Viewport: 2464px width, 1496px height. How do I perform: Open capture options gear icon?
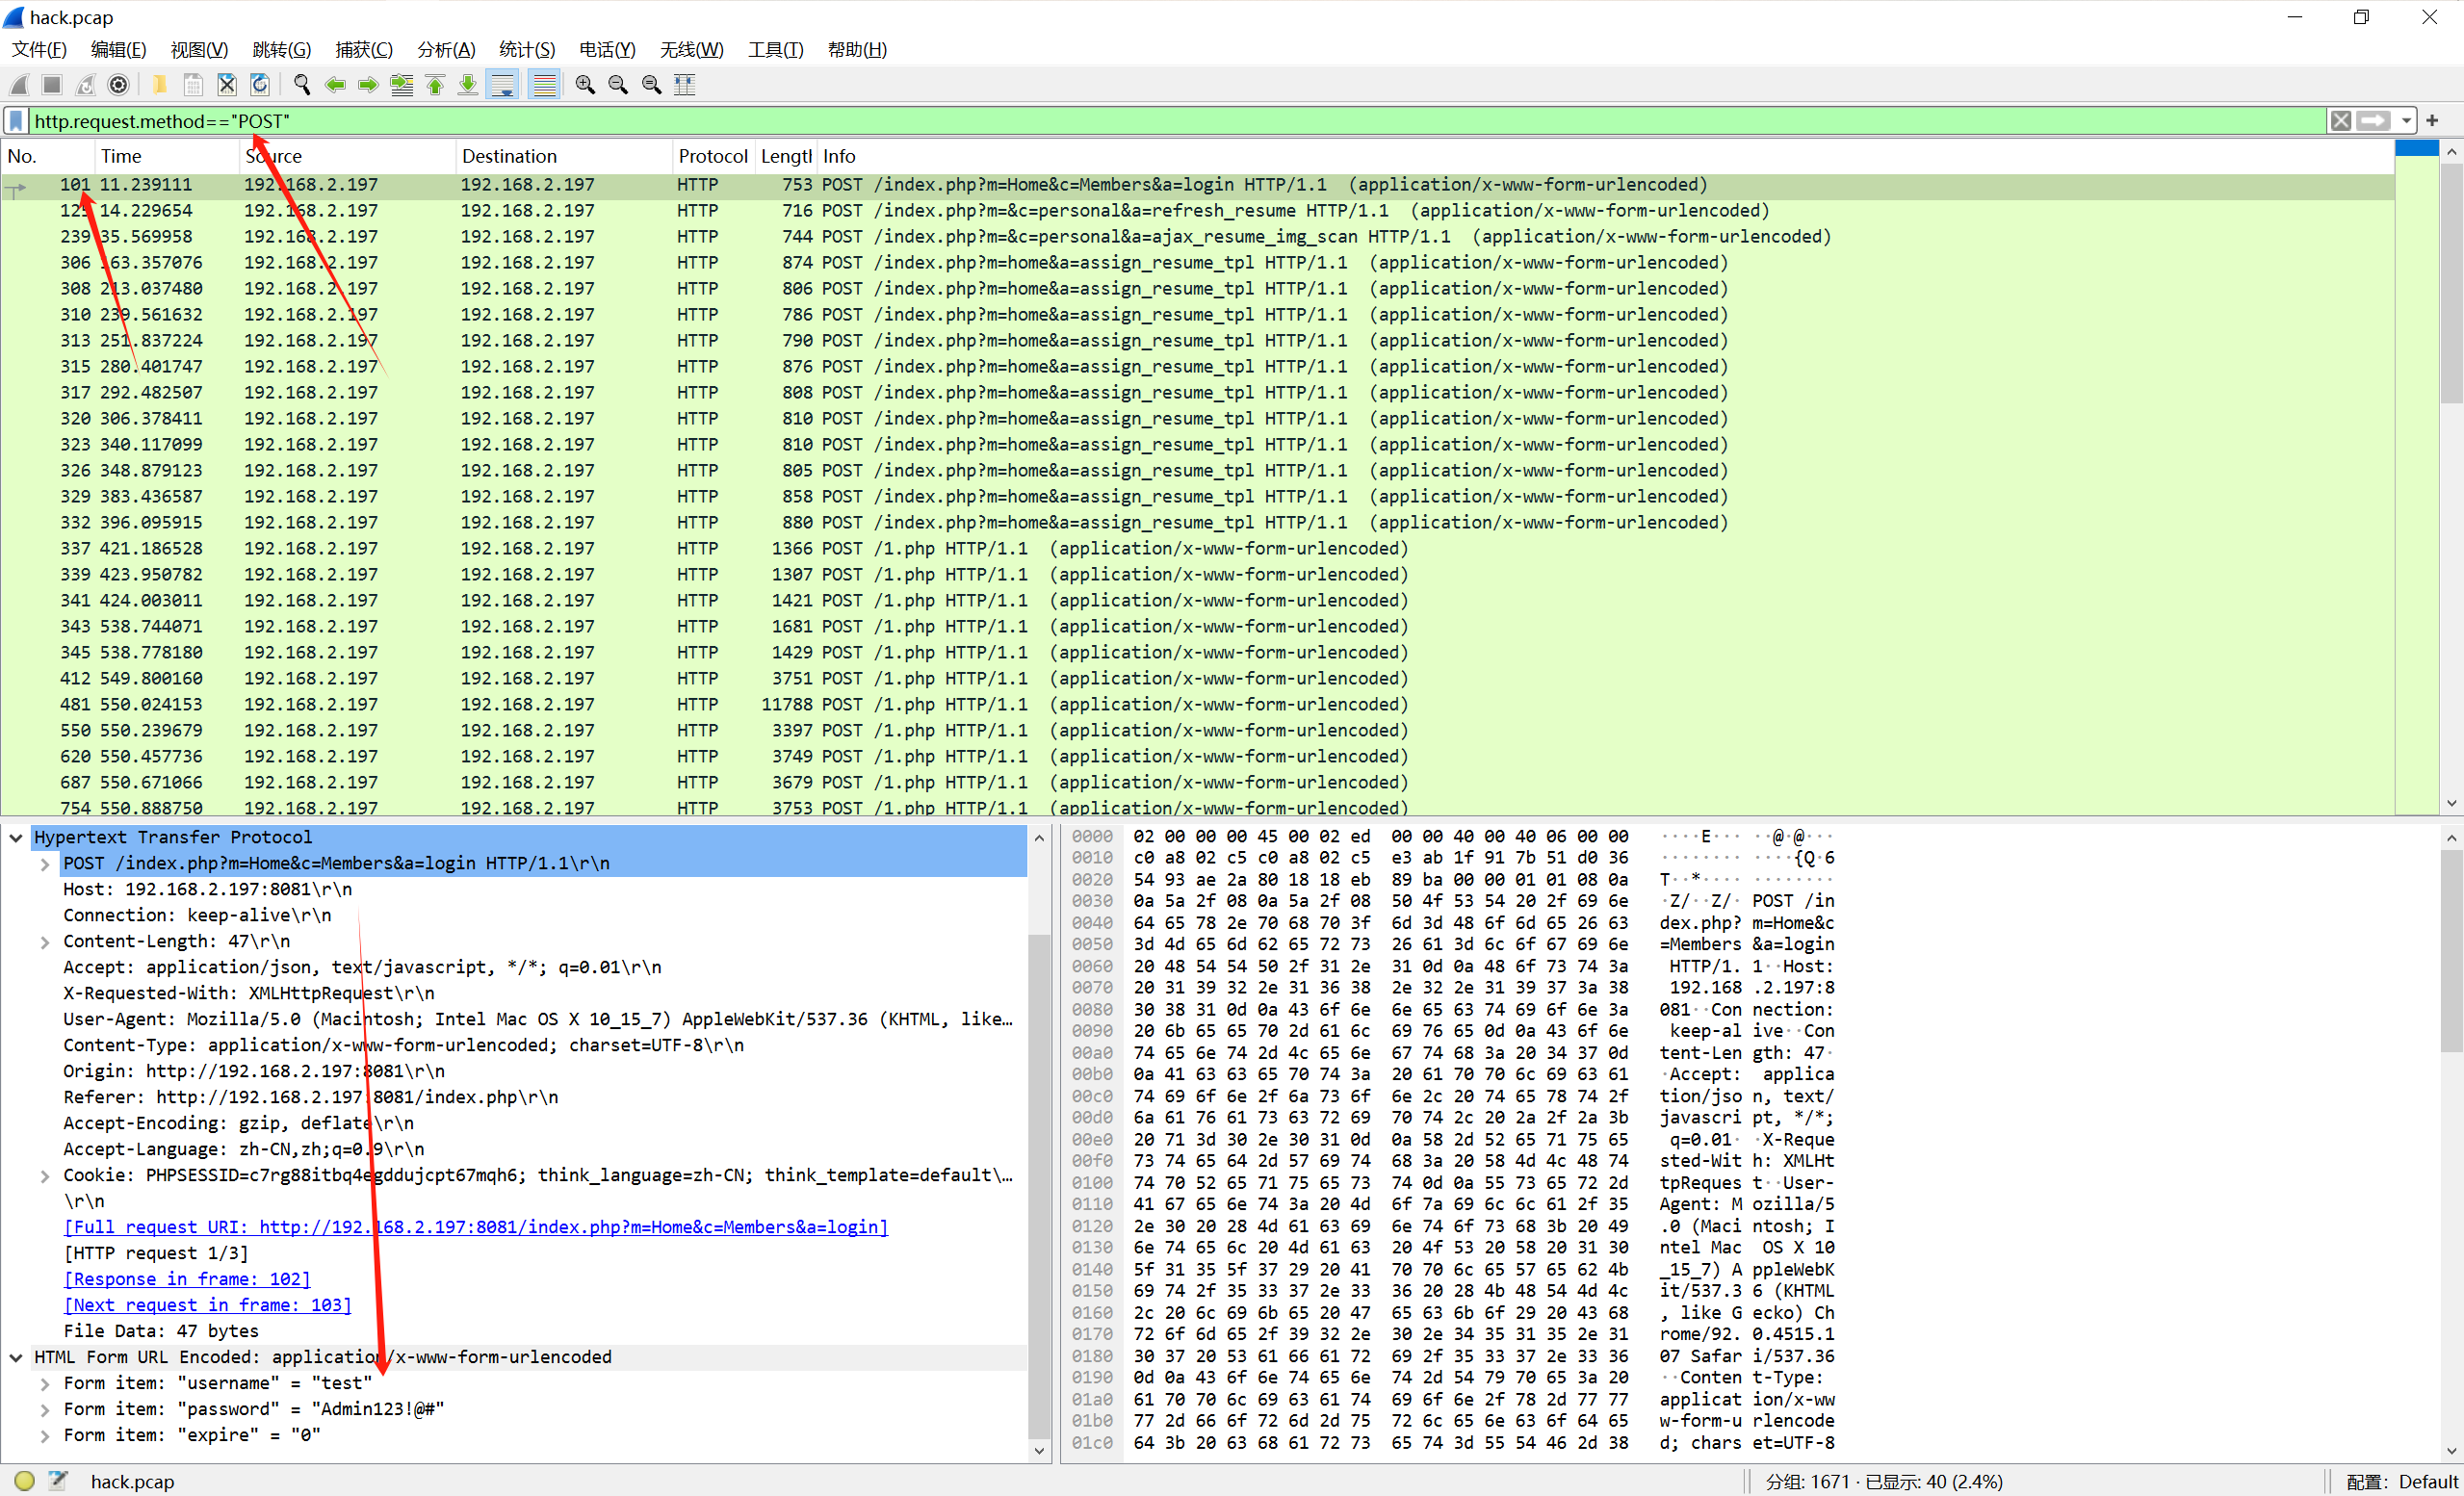118,85
